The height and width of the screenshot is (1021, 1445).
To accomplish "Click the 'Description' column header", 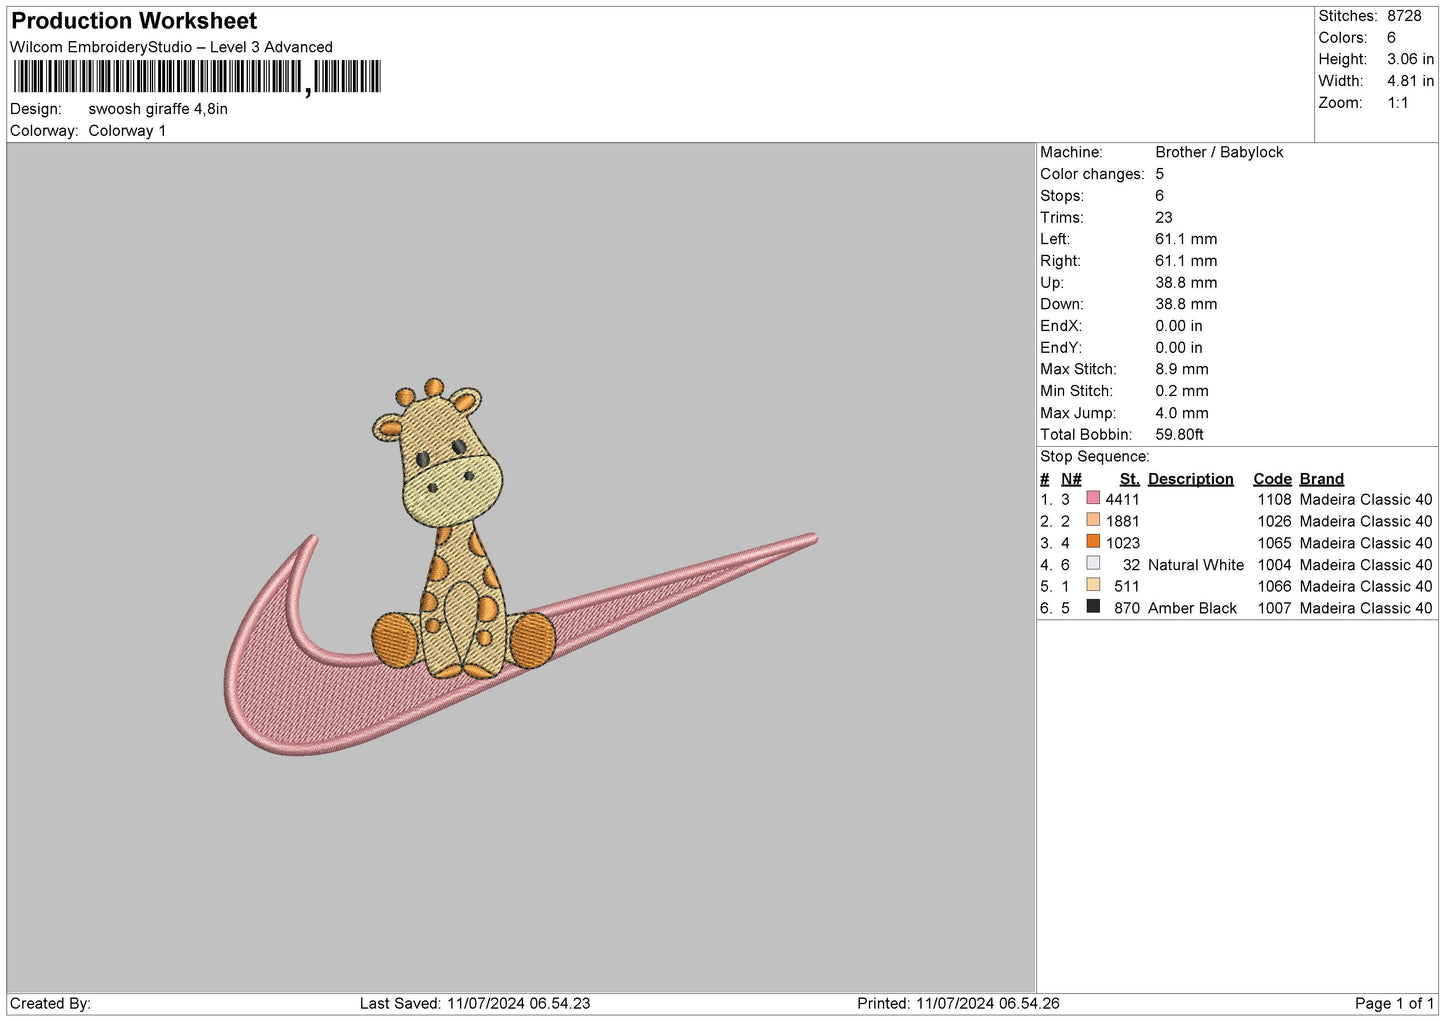I will click(1190, 479).
